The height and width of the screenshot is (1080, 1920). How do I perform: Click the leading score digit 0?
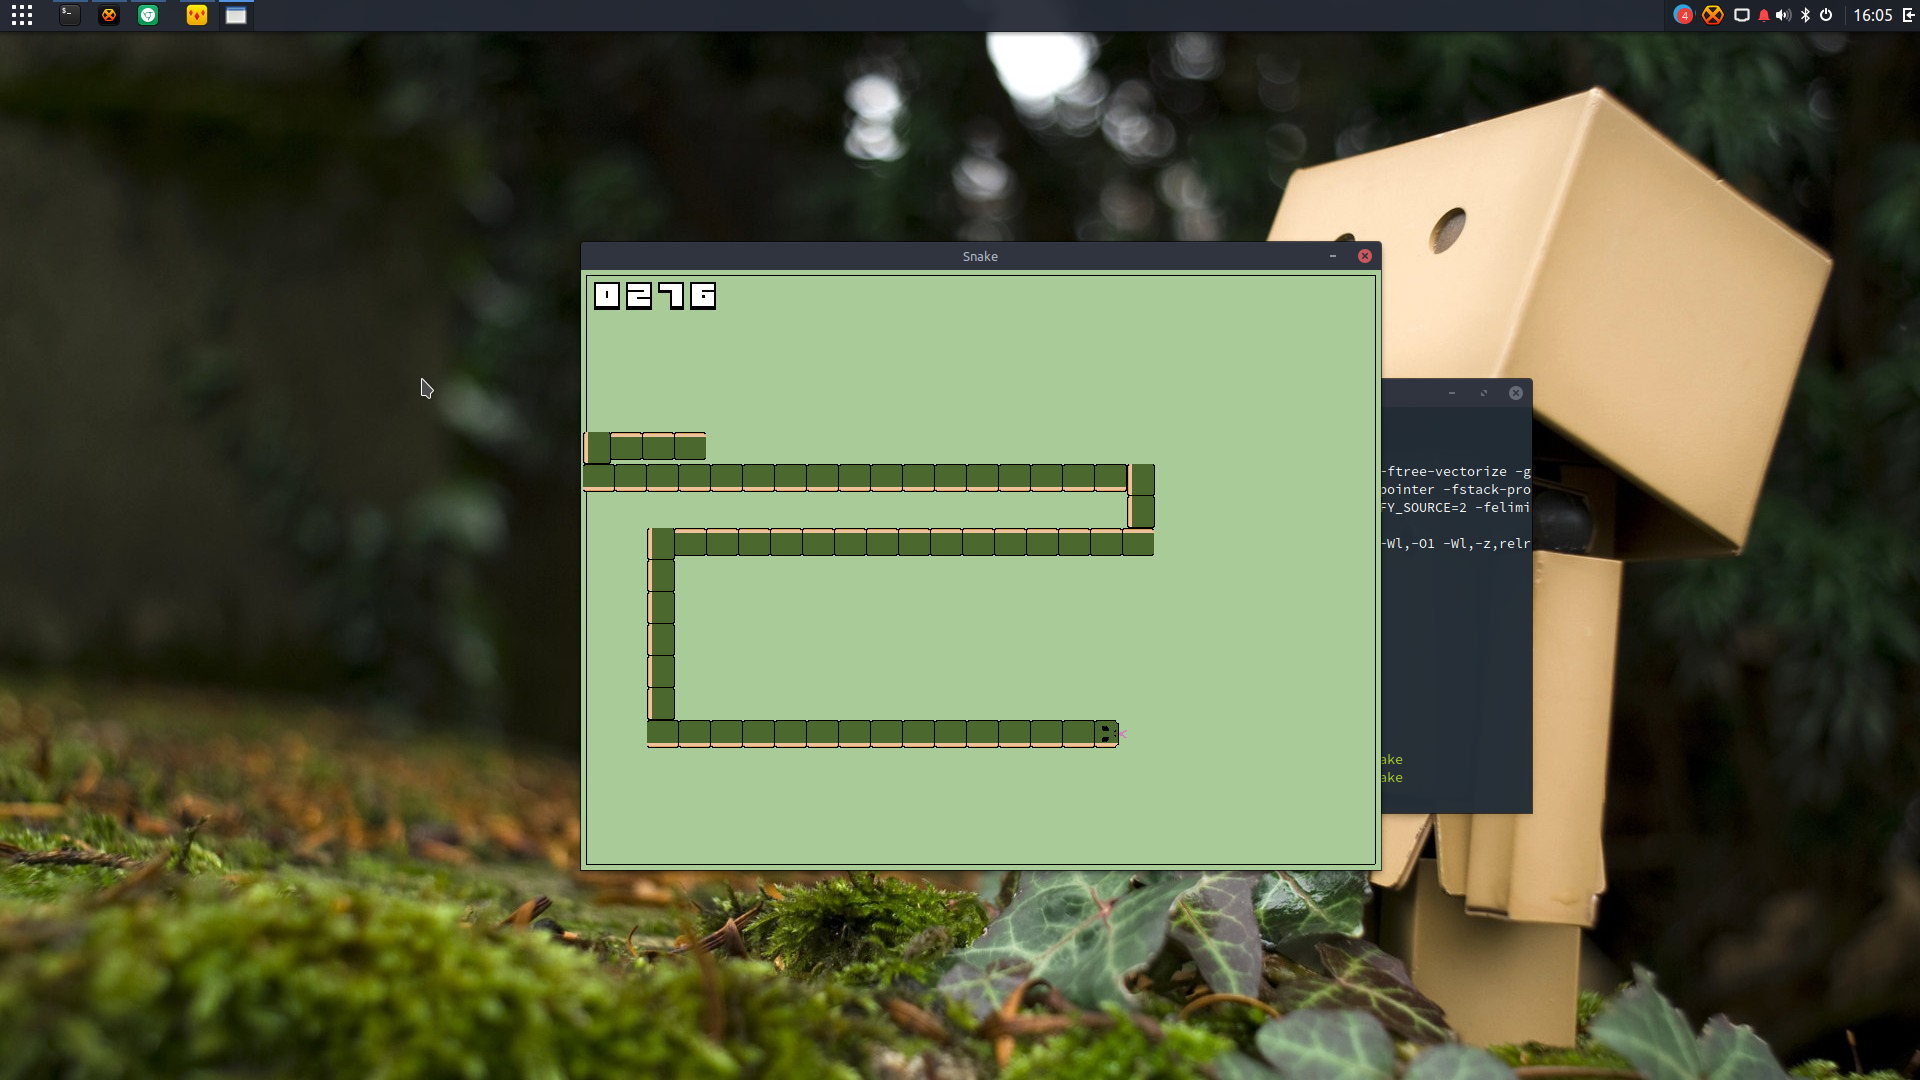[x=607, y=295]
